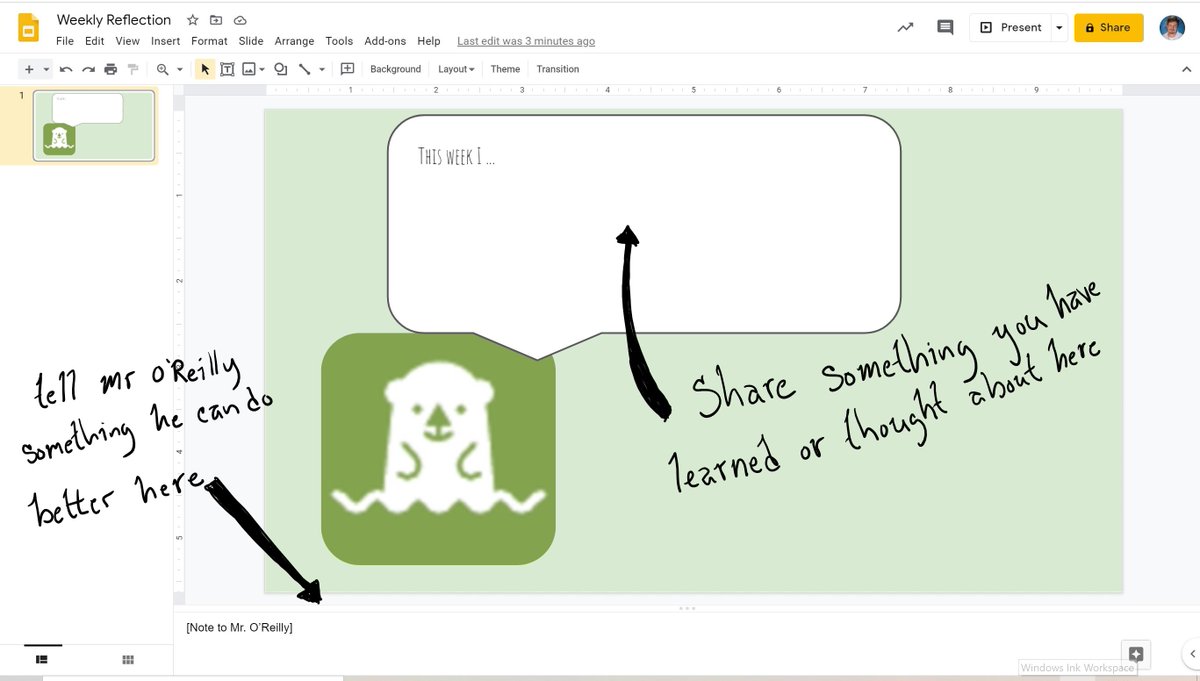The image size is (1200, 681).
Task: Expand new slide layout dropdown arrow
Action: tap(46, 69)
